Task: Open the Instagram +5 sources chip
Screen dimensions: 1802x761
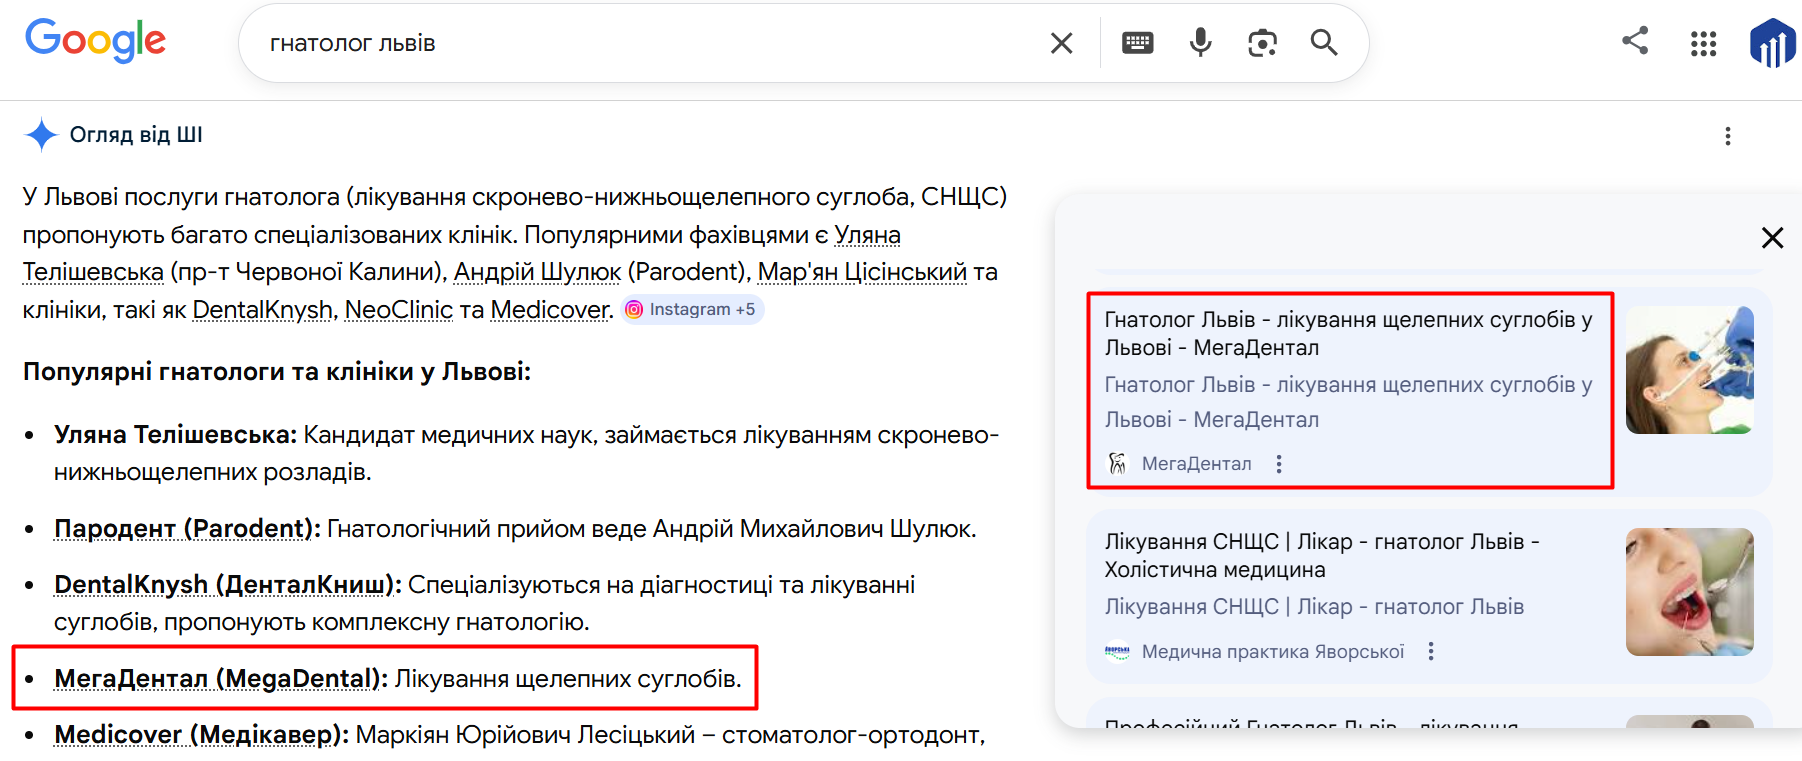Action: (692, 310)
